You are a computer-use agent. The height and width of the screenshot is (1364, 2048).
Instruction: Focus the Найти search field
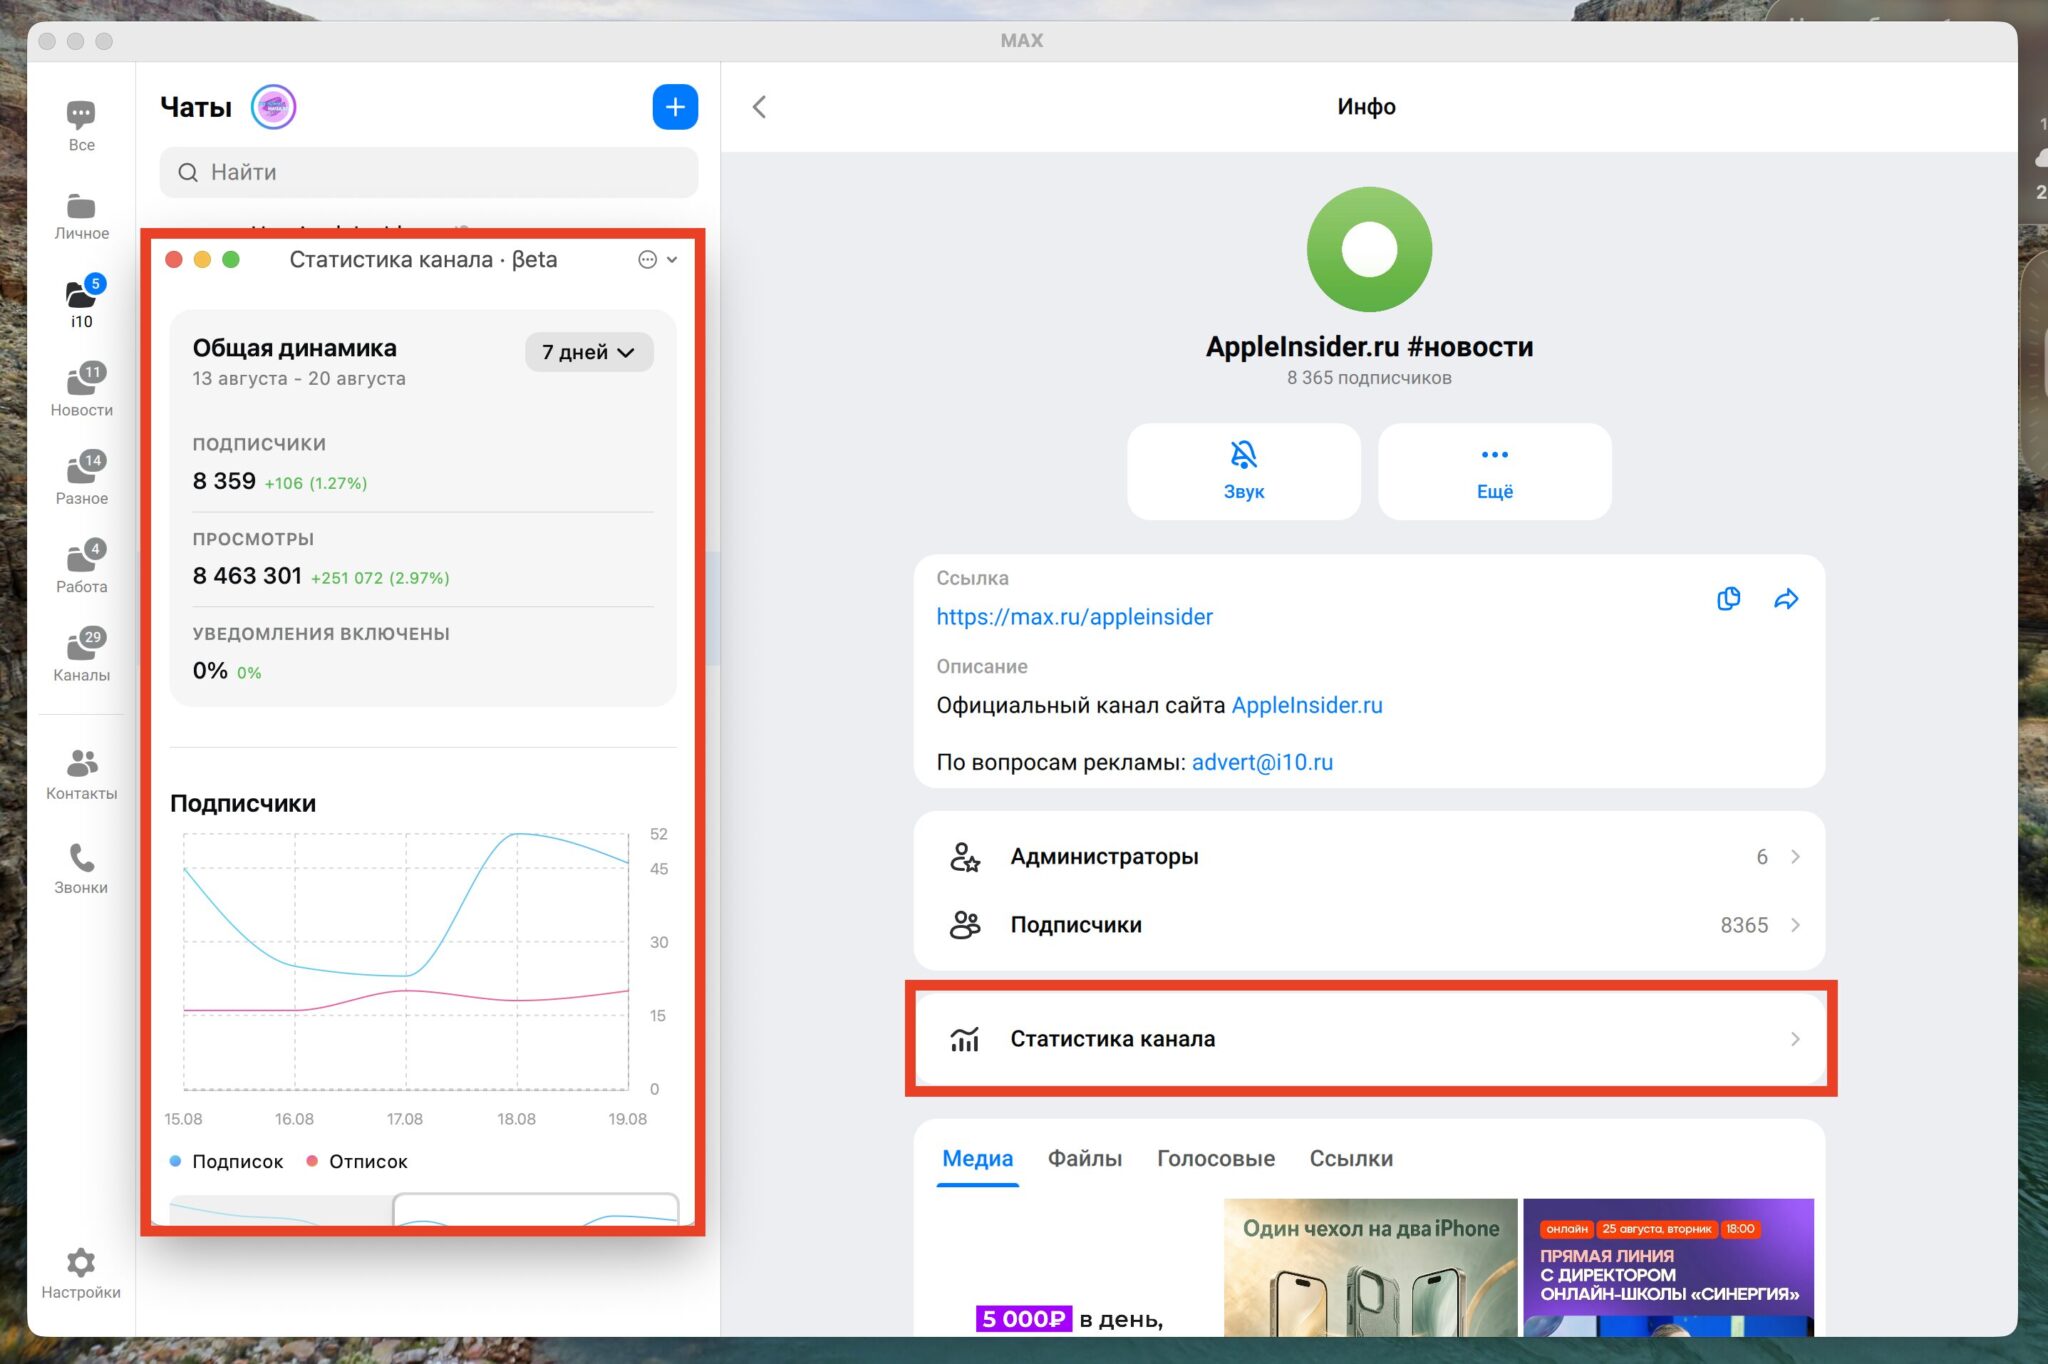429,172
